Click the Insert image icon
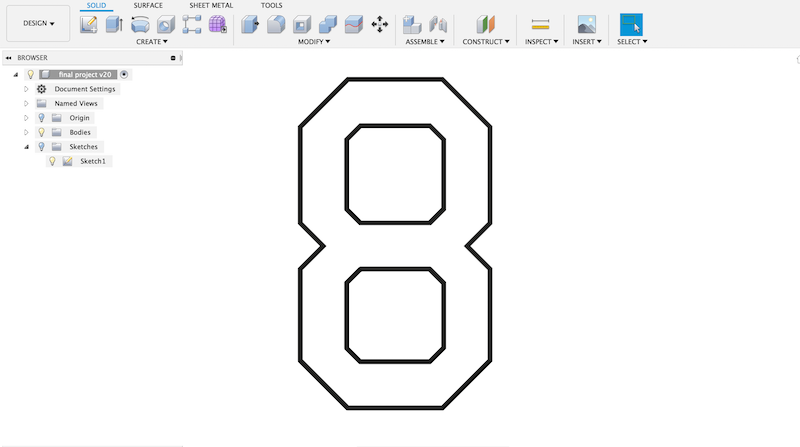The width and height of the screenshot is (800, 447). 587,24
